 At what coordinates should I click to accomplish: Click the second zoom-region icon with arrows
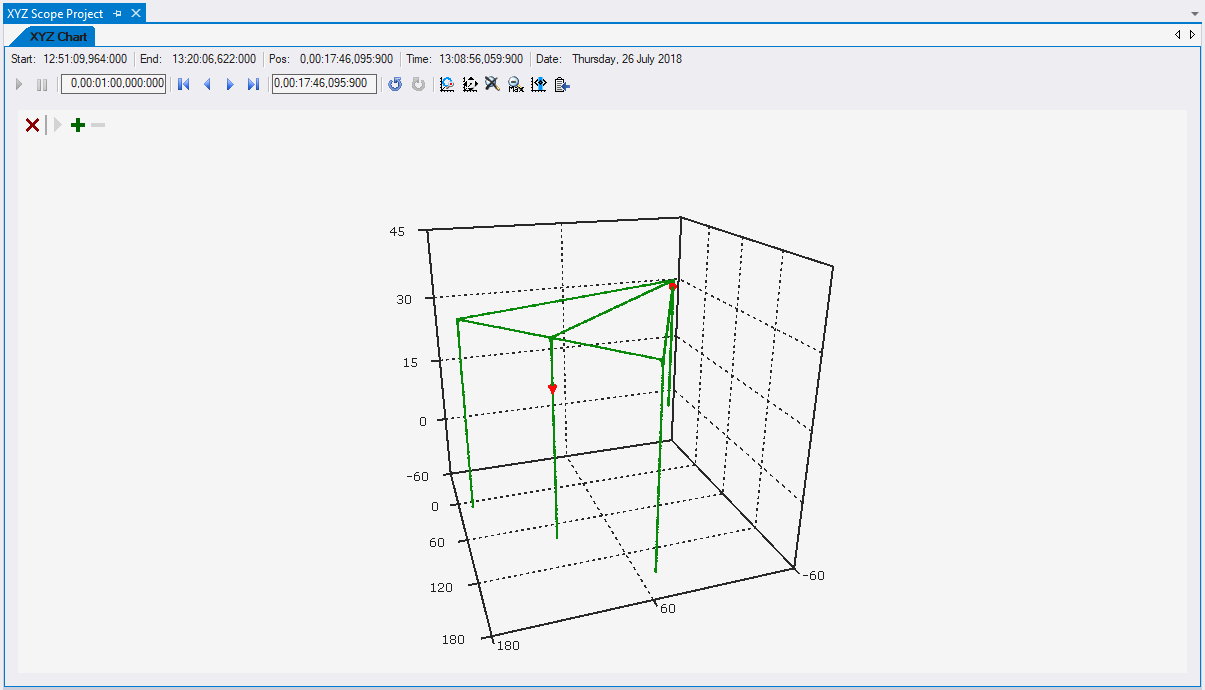pos(470,85)
